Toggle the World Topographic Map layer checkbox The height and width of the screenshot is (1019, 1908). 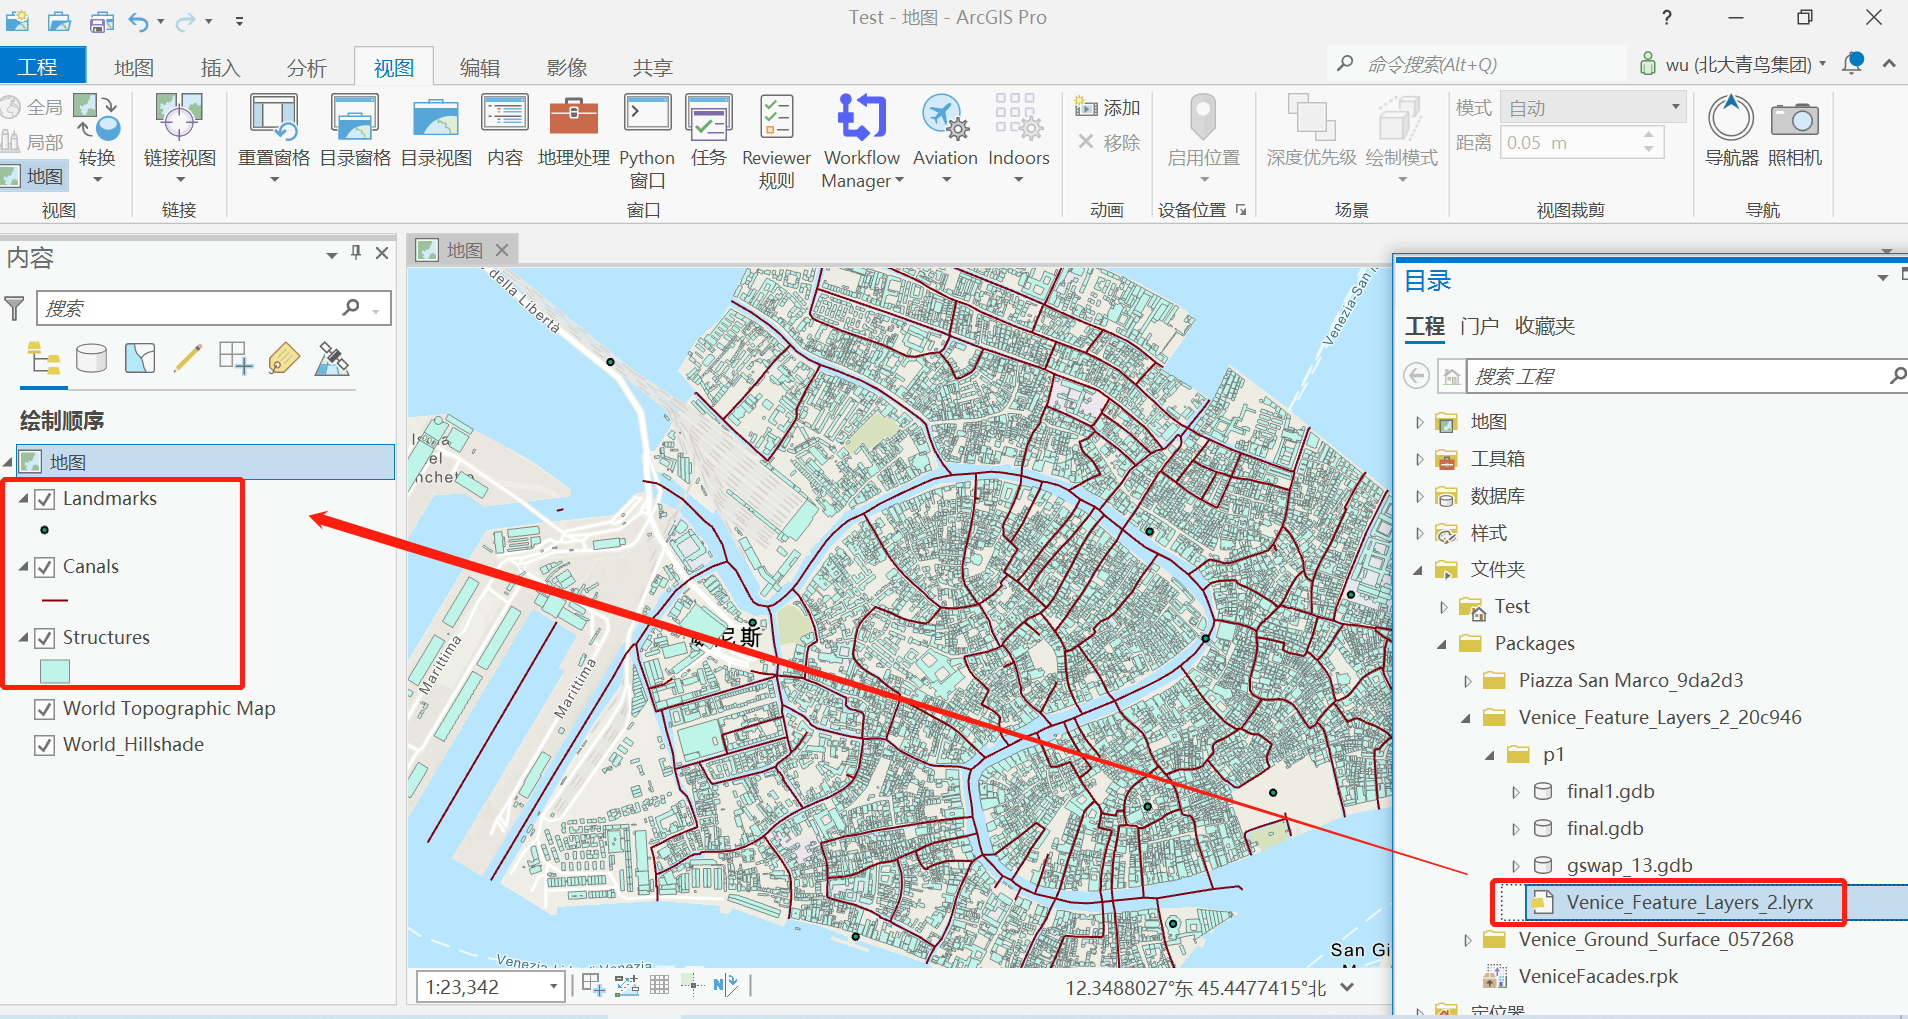(45, 709)
